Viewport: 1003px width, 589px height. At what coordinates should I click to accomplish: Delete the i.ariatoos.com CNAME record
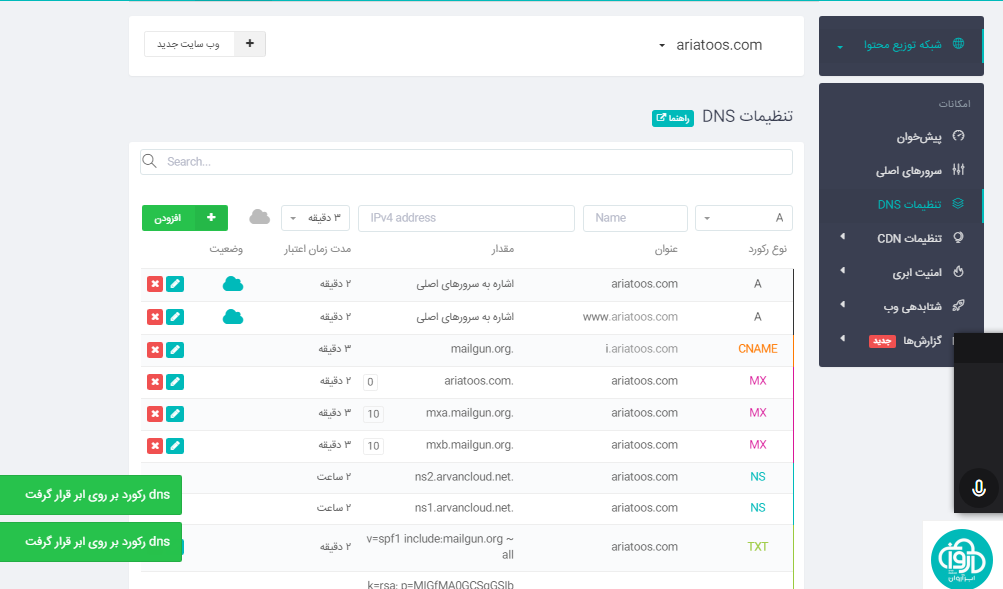(155, 350)
